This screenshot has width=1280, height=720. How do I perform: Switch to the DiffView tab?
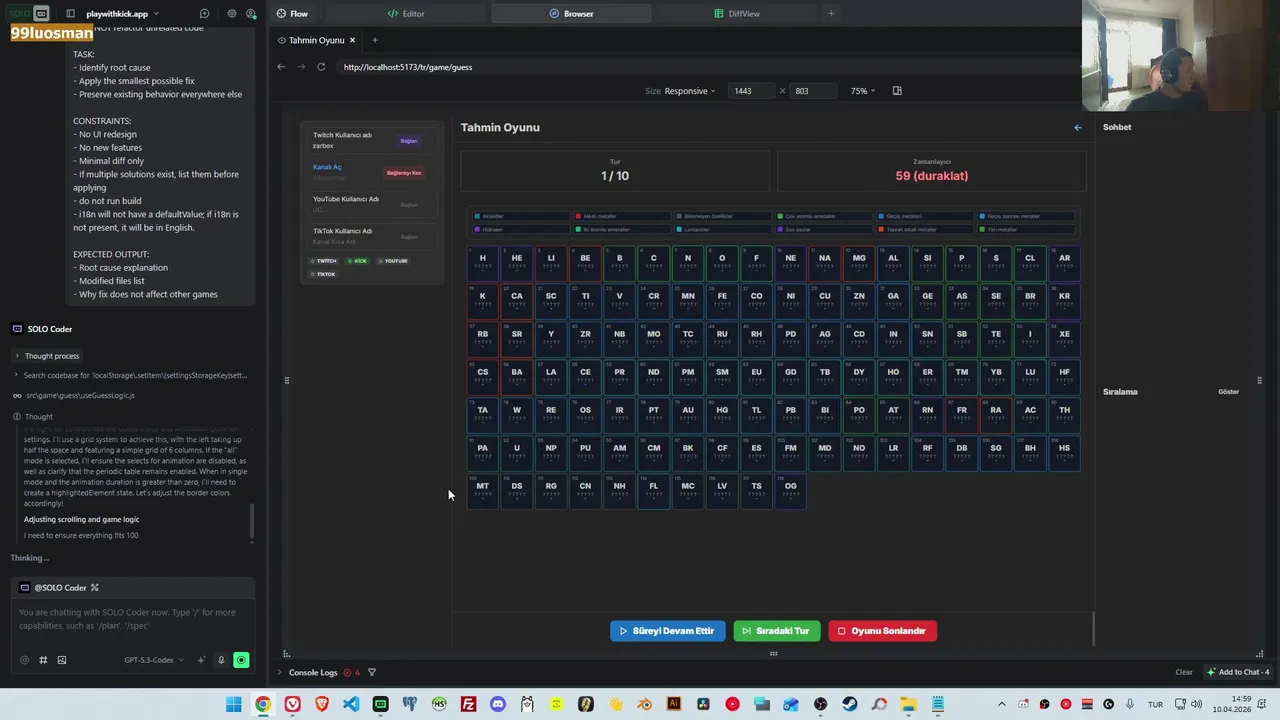(737, 14)
